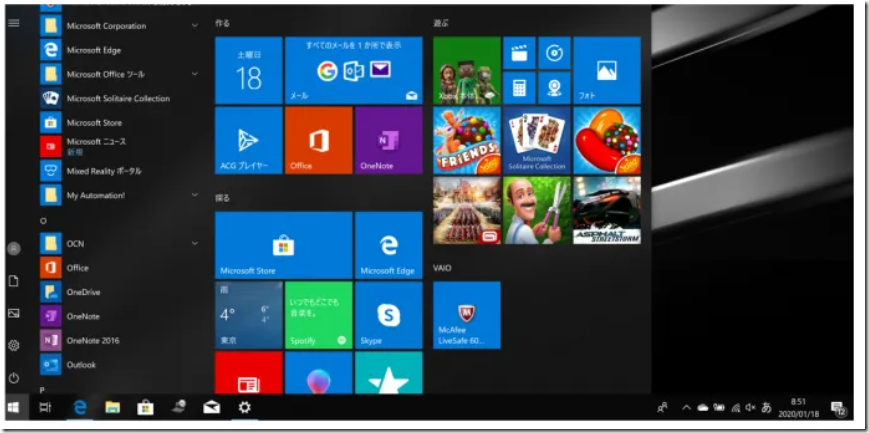Toggle the あ IME input mode indicator
This screenshot has width=869, height=433.
[766, 408]
